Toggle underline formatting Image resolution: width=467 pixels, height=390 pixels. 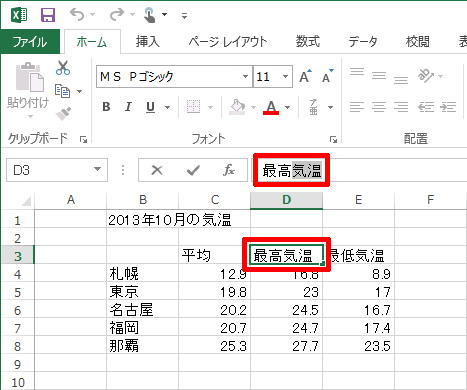click(150, 107)
